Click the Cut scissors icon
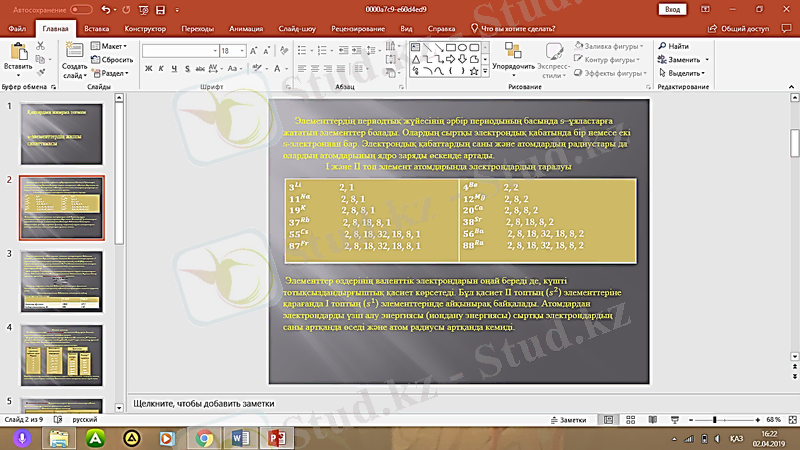The width and height of the screenshot is (800, 450). pos(41,46)
